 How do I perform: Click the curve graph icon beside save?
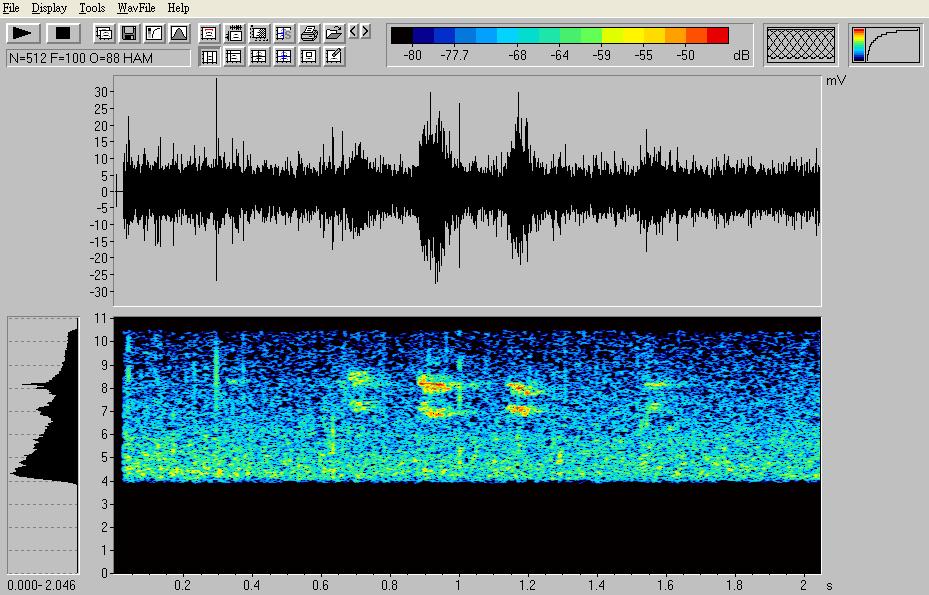[154, 33]
